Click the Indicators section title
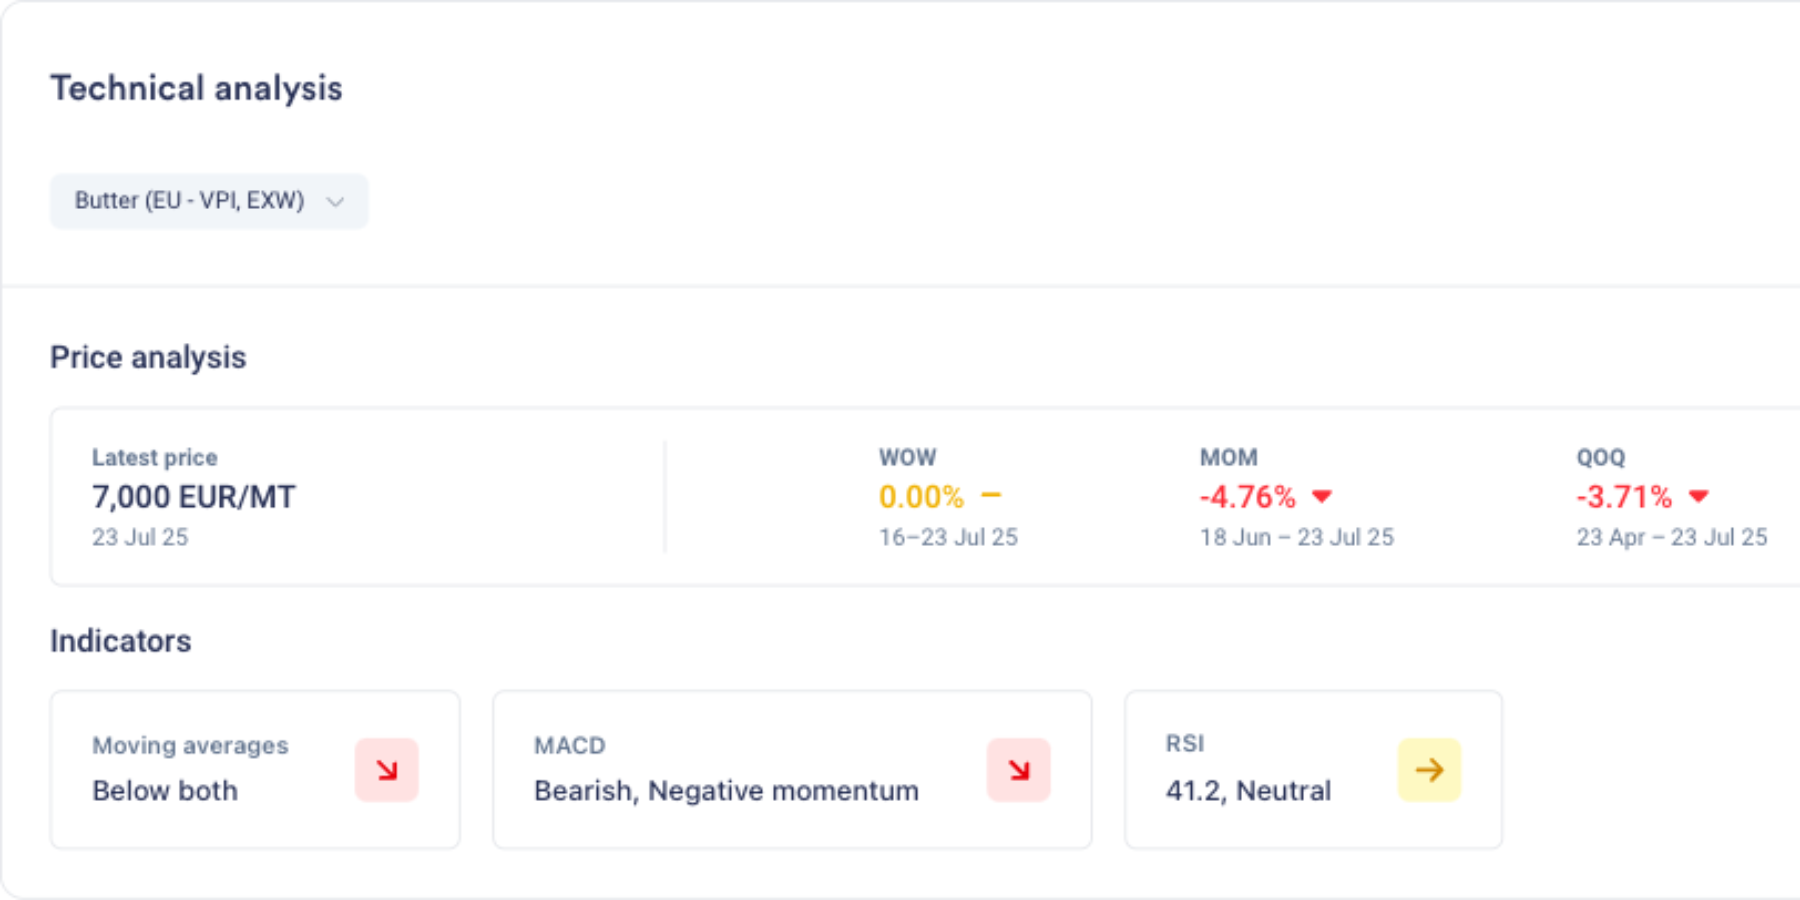Viewport: 1800px width, 900px height. click(121, 641)
